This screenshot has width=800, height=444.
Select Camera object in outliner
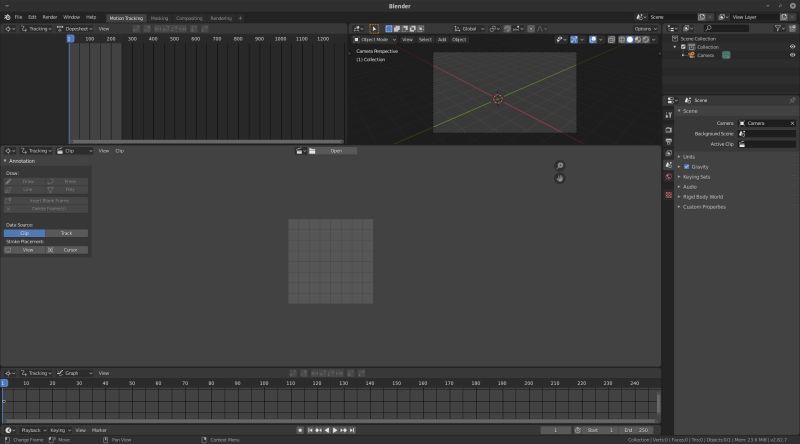706,55
